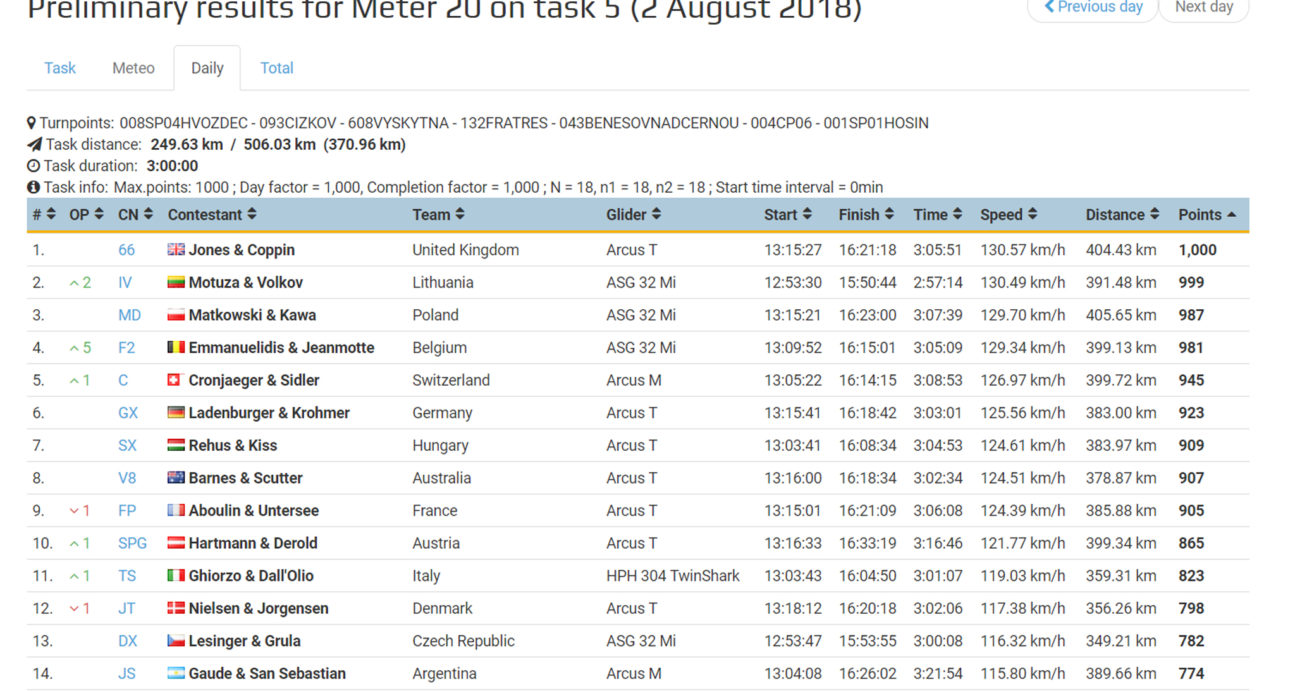Switch to the Task tab
This screenshot has width=1295, height=691.
point(60,68)
